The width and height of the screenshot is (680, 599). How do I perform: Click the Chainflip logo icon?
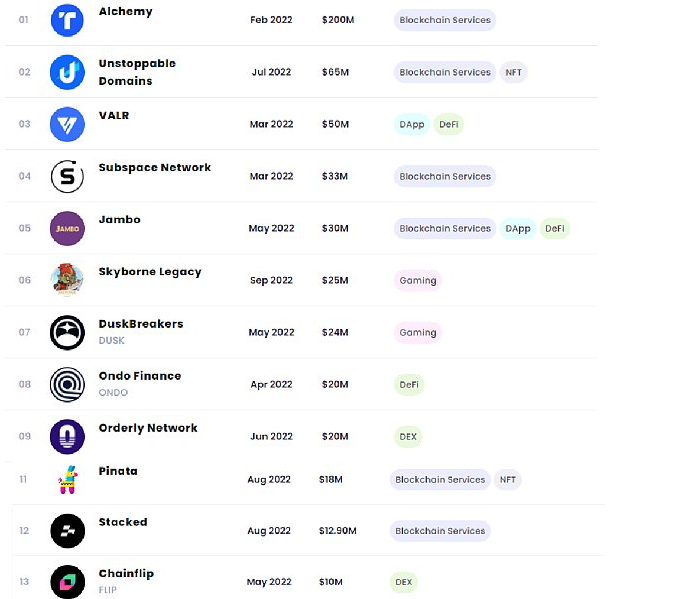pyautogui.click(x=68, y=582)
